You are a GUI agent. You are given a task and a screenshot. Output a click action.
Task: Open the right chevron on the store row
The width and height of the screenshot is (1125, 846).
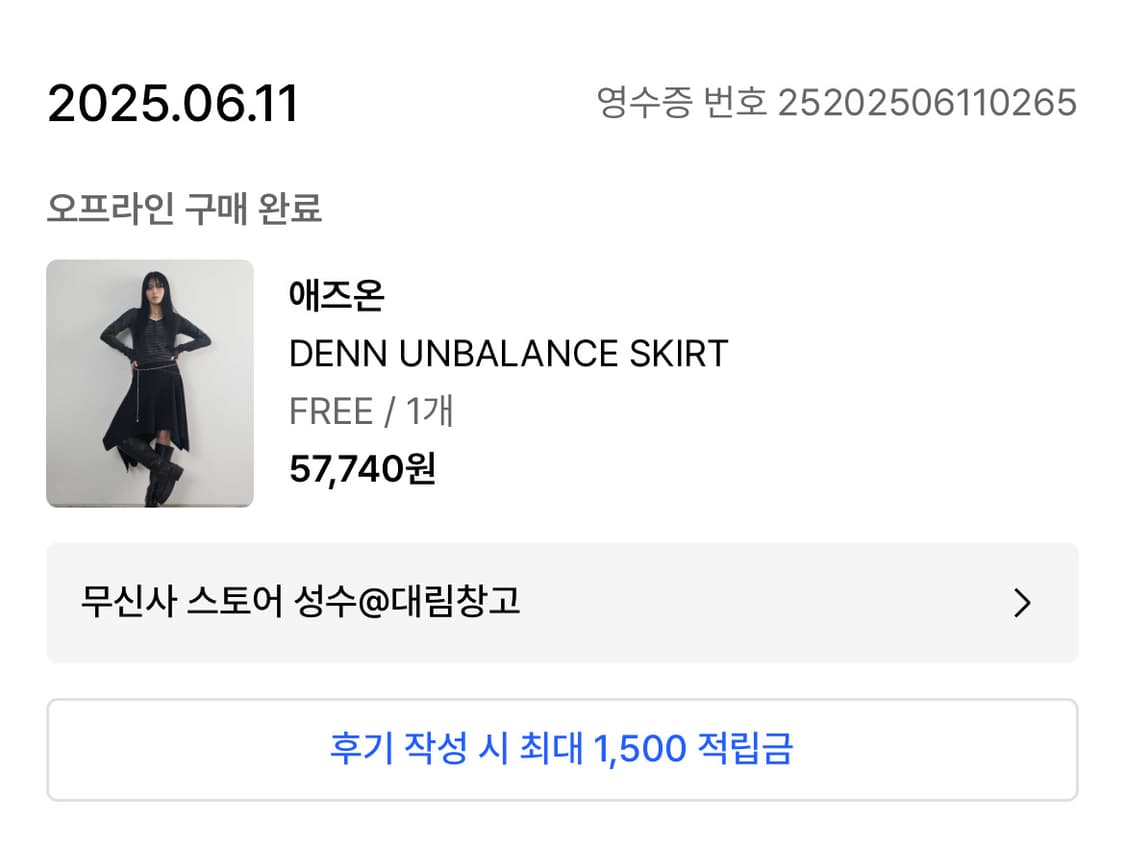(x=1022, y=603)
